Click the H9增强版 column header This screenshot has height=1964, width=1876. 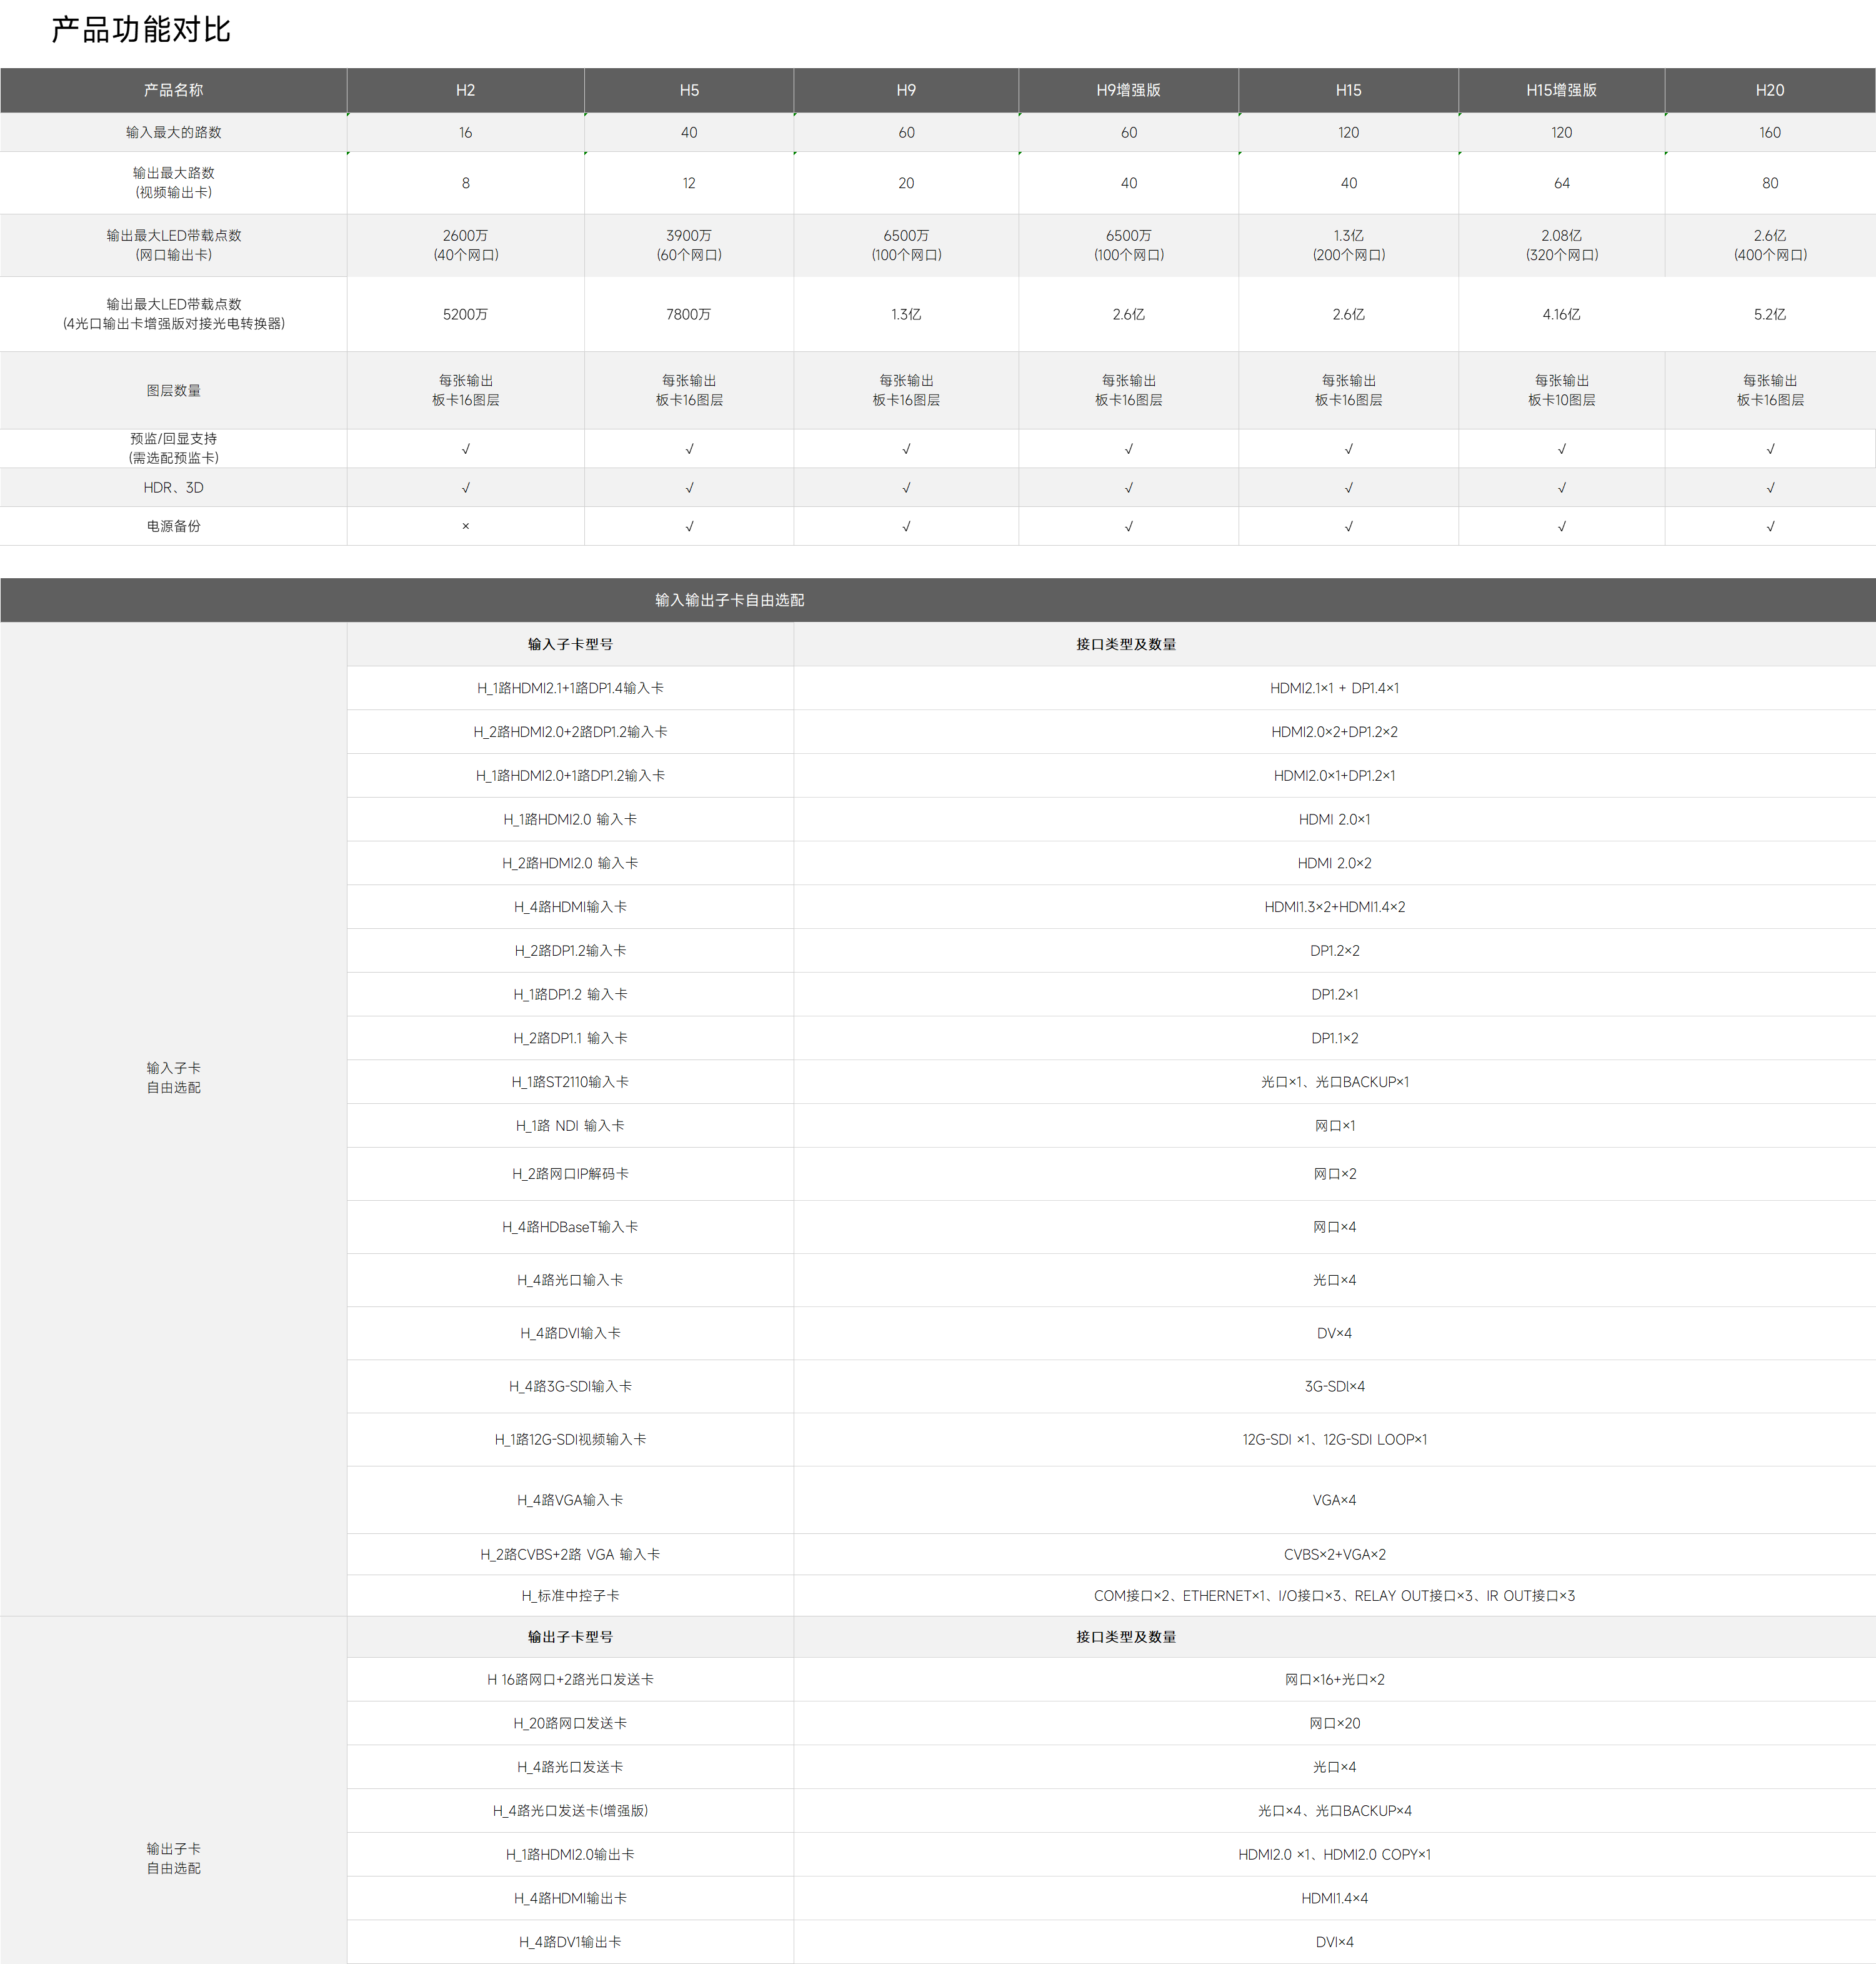coord(1128,90)
